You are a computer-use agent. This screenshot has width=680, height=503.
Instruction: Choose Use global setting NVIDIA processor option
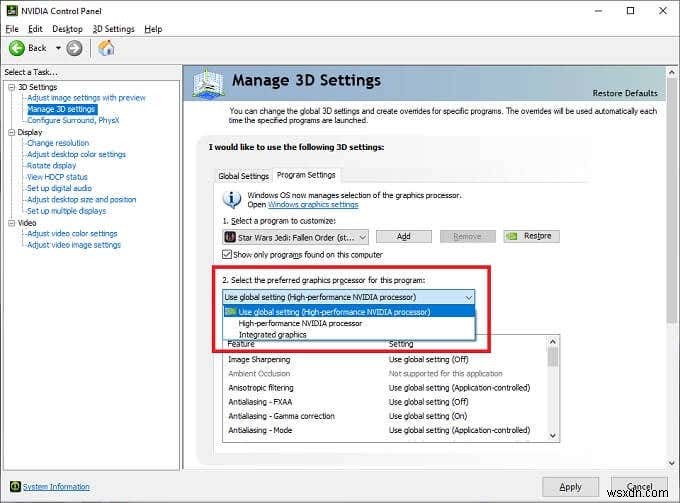[349, 312]
